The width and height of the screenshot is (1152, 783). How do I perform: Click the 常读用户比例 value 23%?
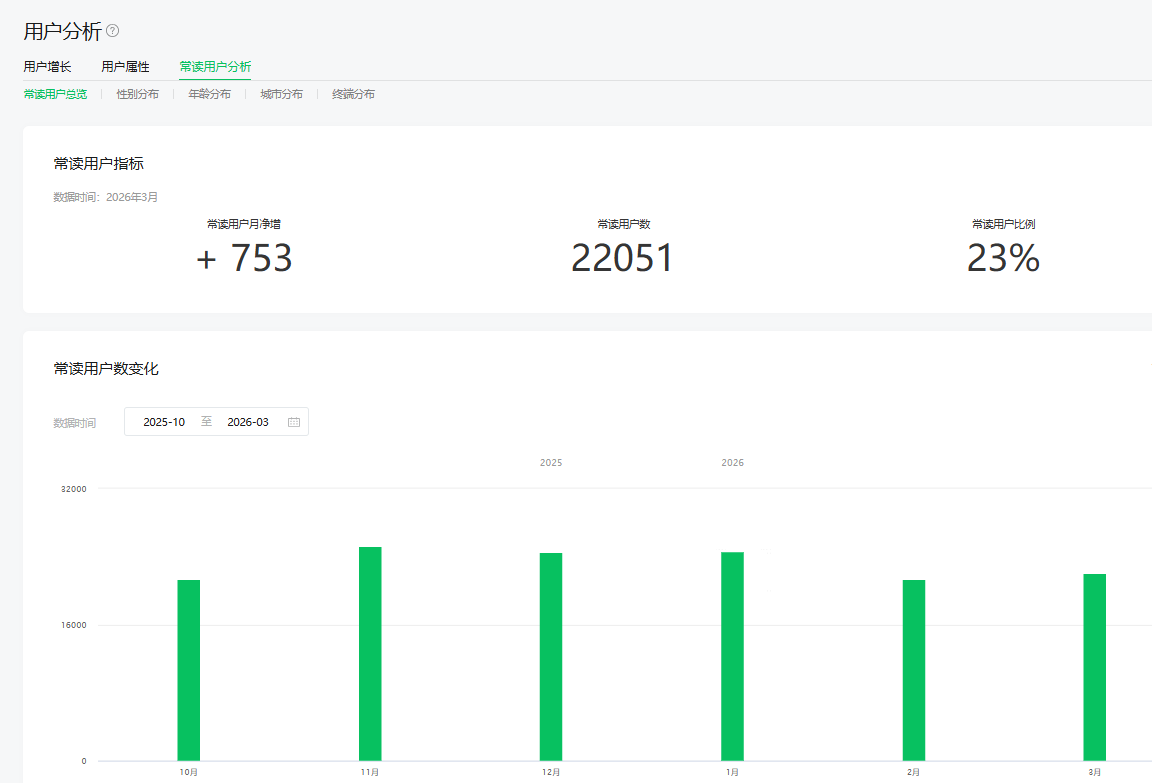[x=1003, y=258]
